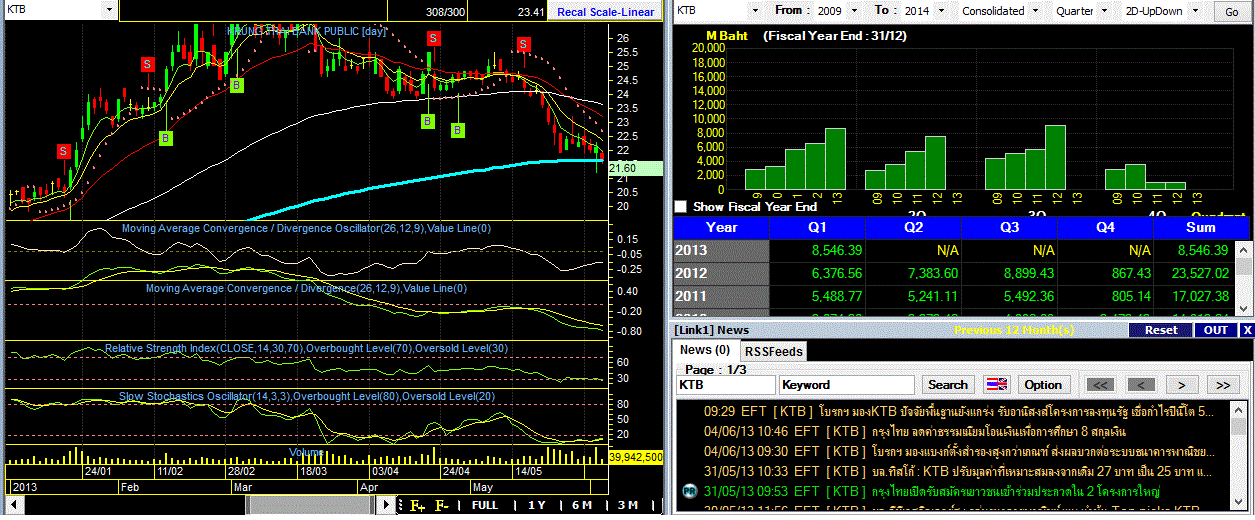Click the 7,383.60 Q2 2012 cell
Screen dimensions: 1255x520
click(931, 273)
